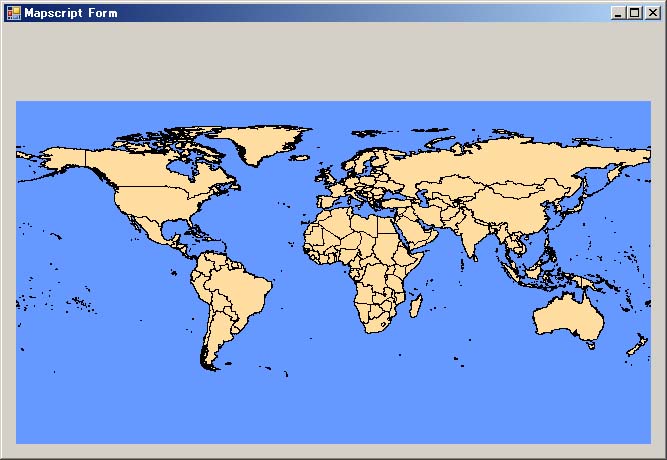Screen dimensions: 667x460
Task: Click the Mapscript Form application icon
Action: coord(12,12)
